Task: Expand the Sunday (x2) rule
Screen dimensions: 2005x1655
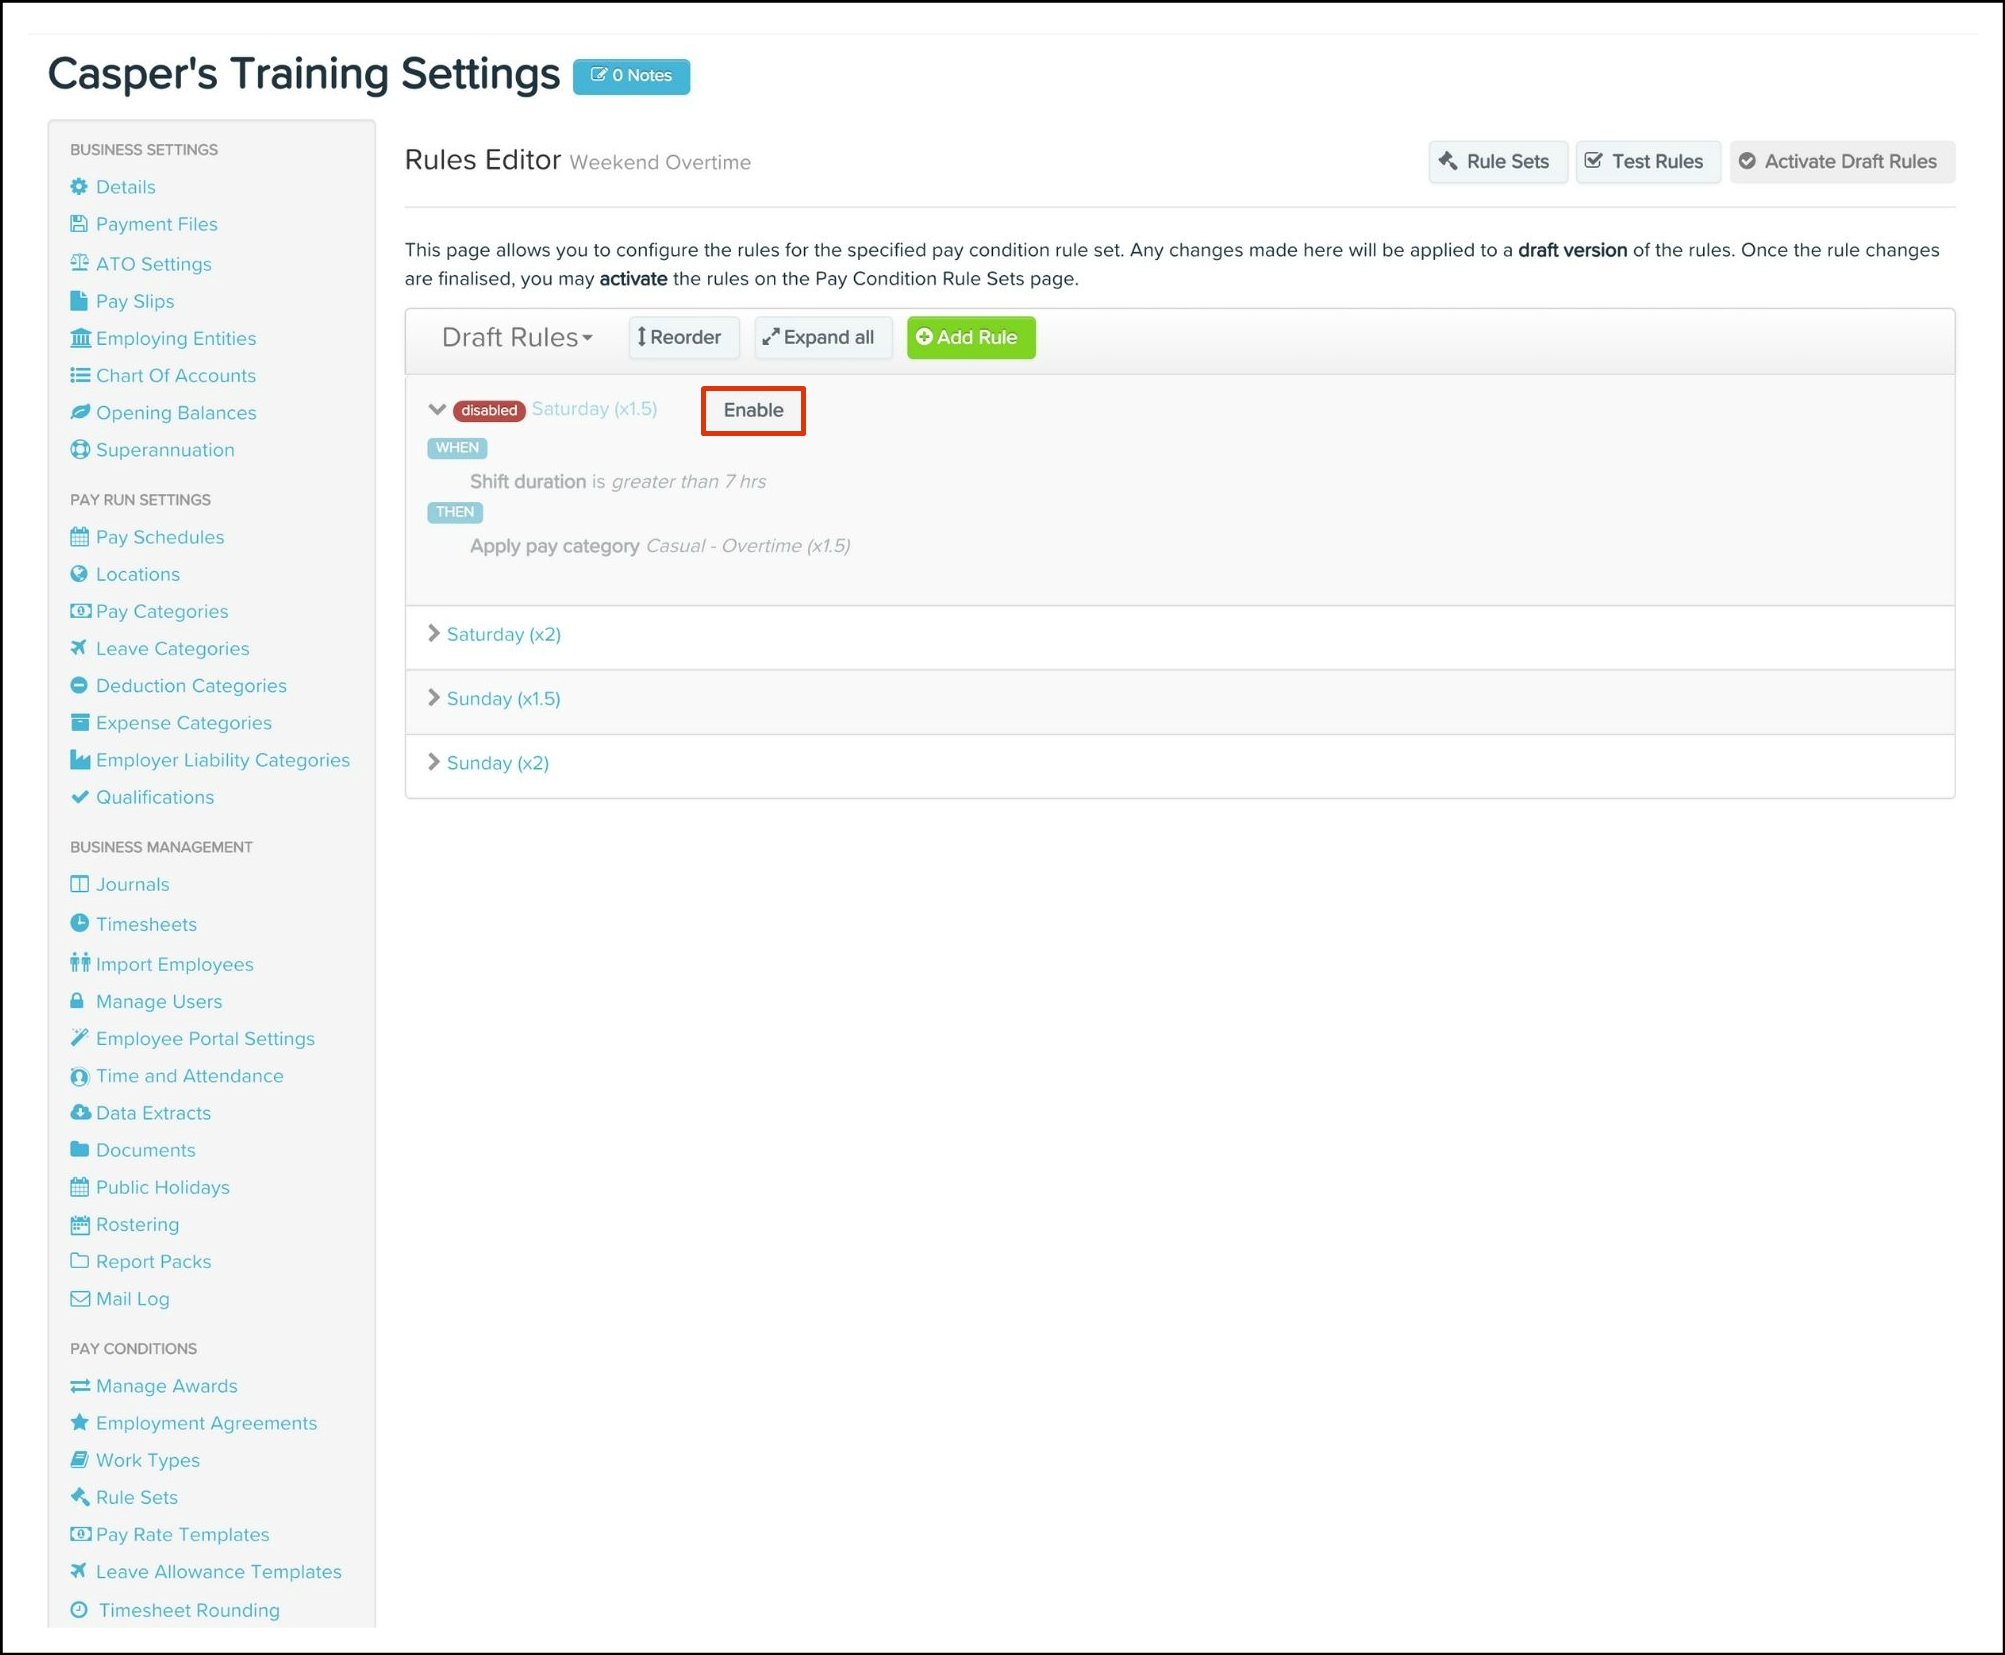Action: coord(497,762)
